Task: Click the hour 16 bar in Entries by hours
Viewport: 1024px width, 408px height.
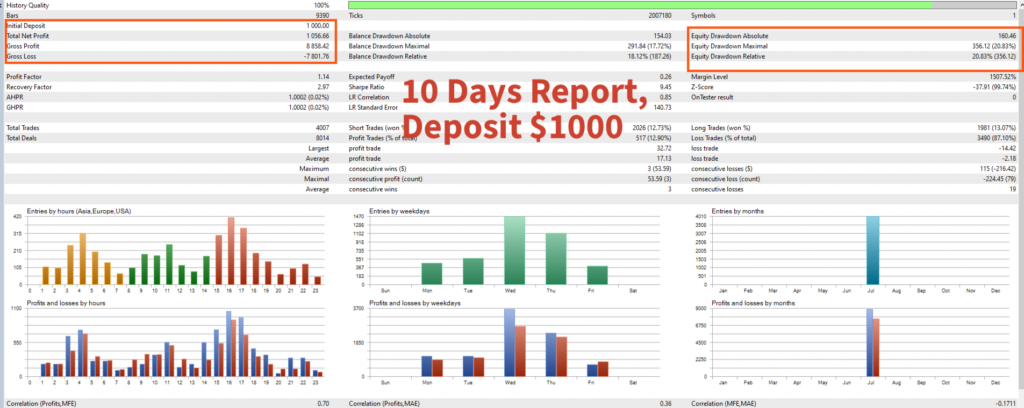Action: (x=231, y=251)
